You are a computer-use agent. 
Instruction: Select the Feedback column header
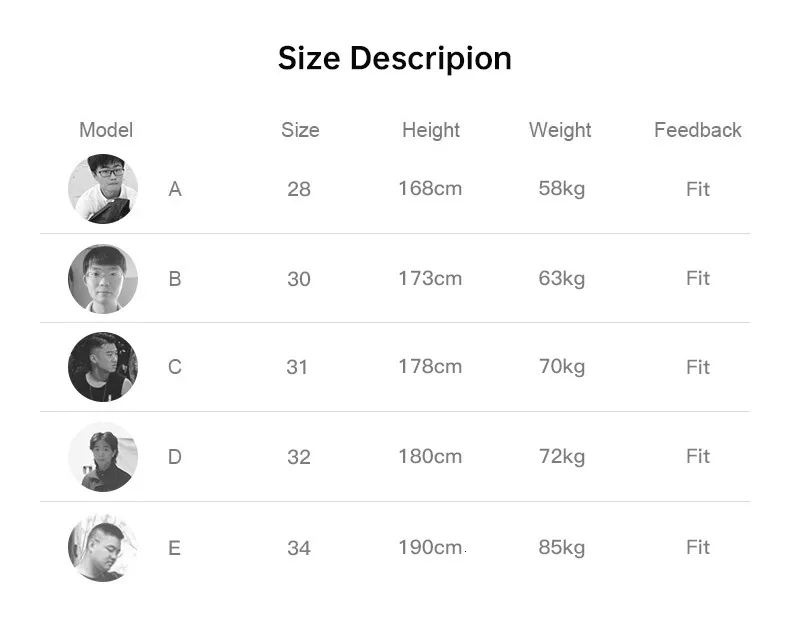pos(698,130)
